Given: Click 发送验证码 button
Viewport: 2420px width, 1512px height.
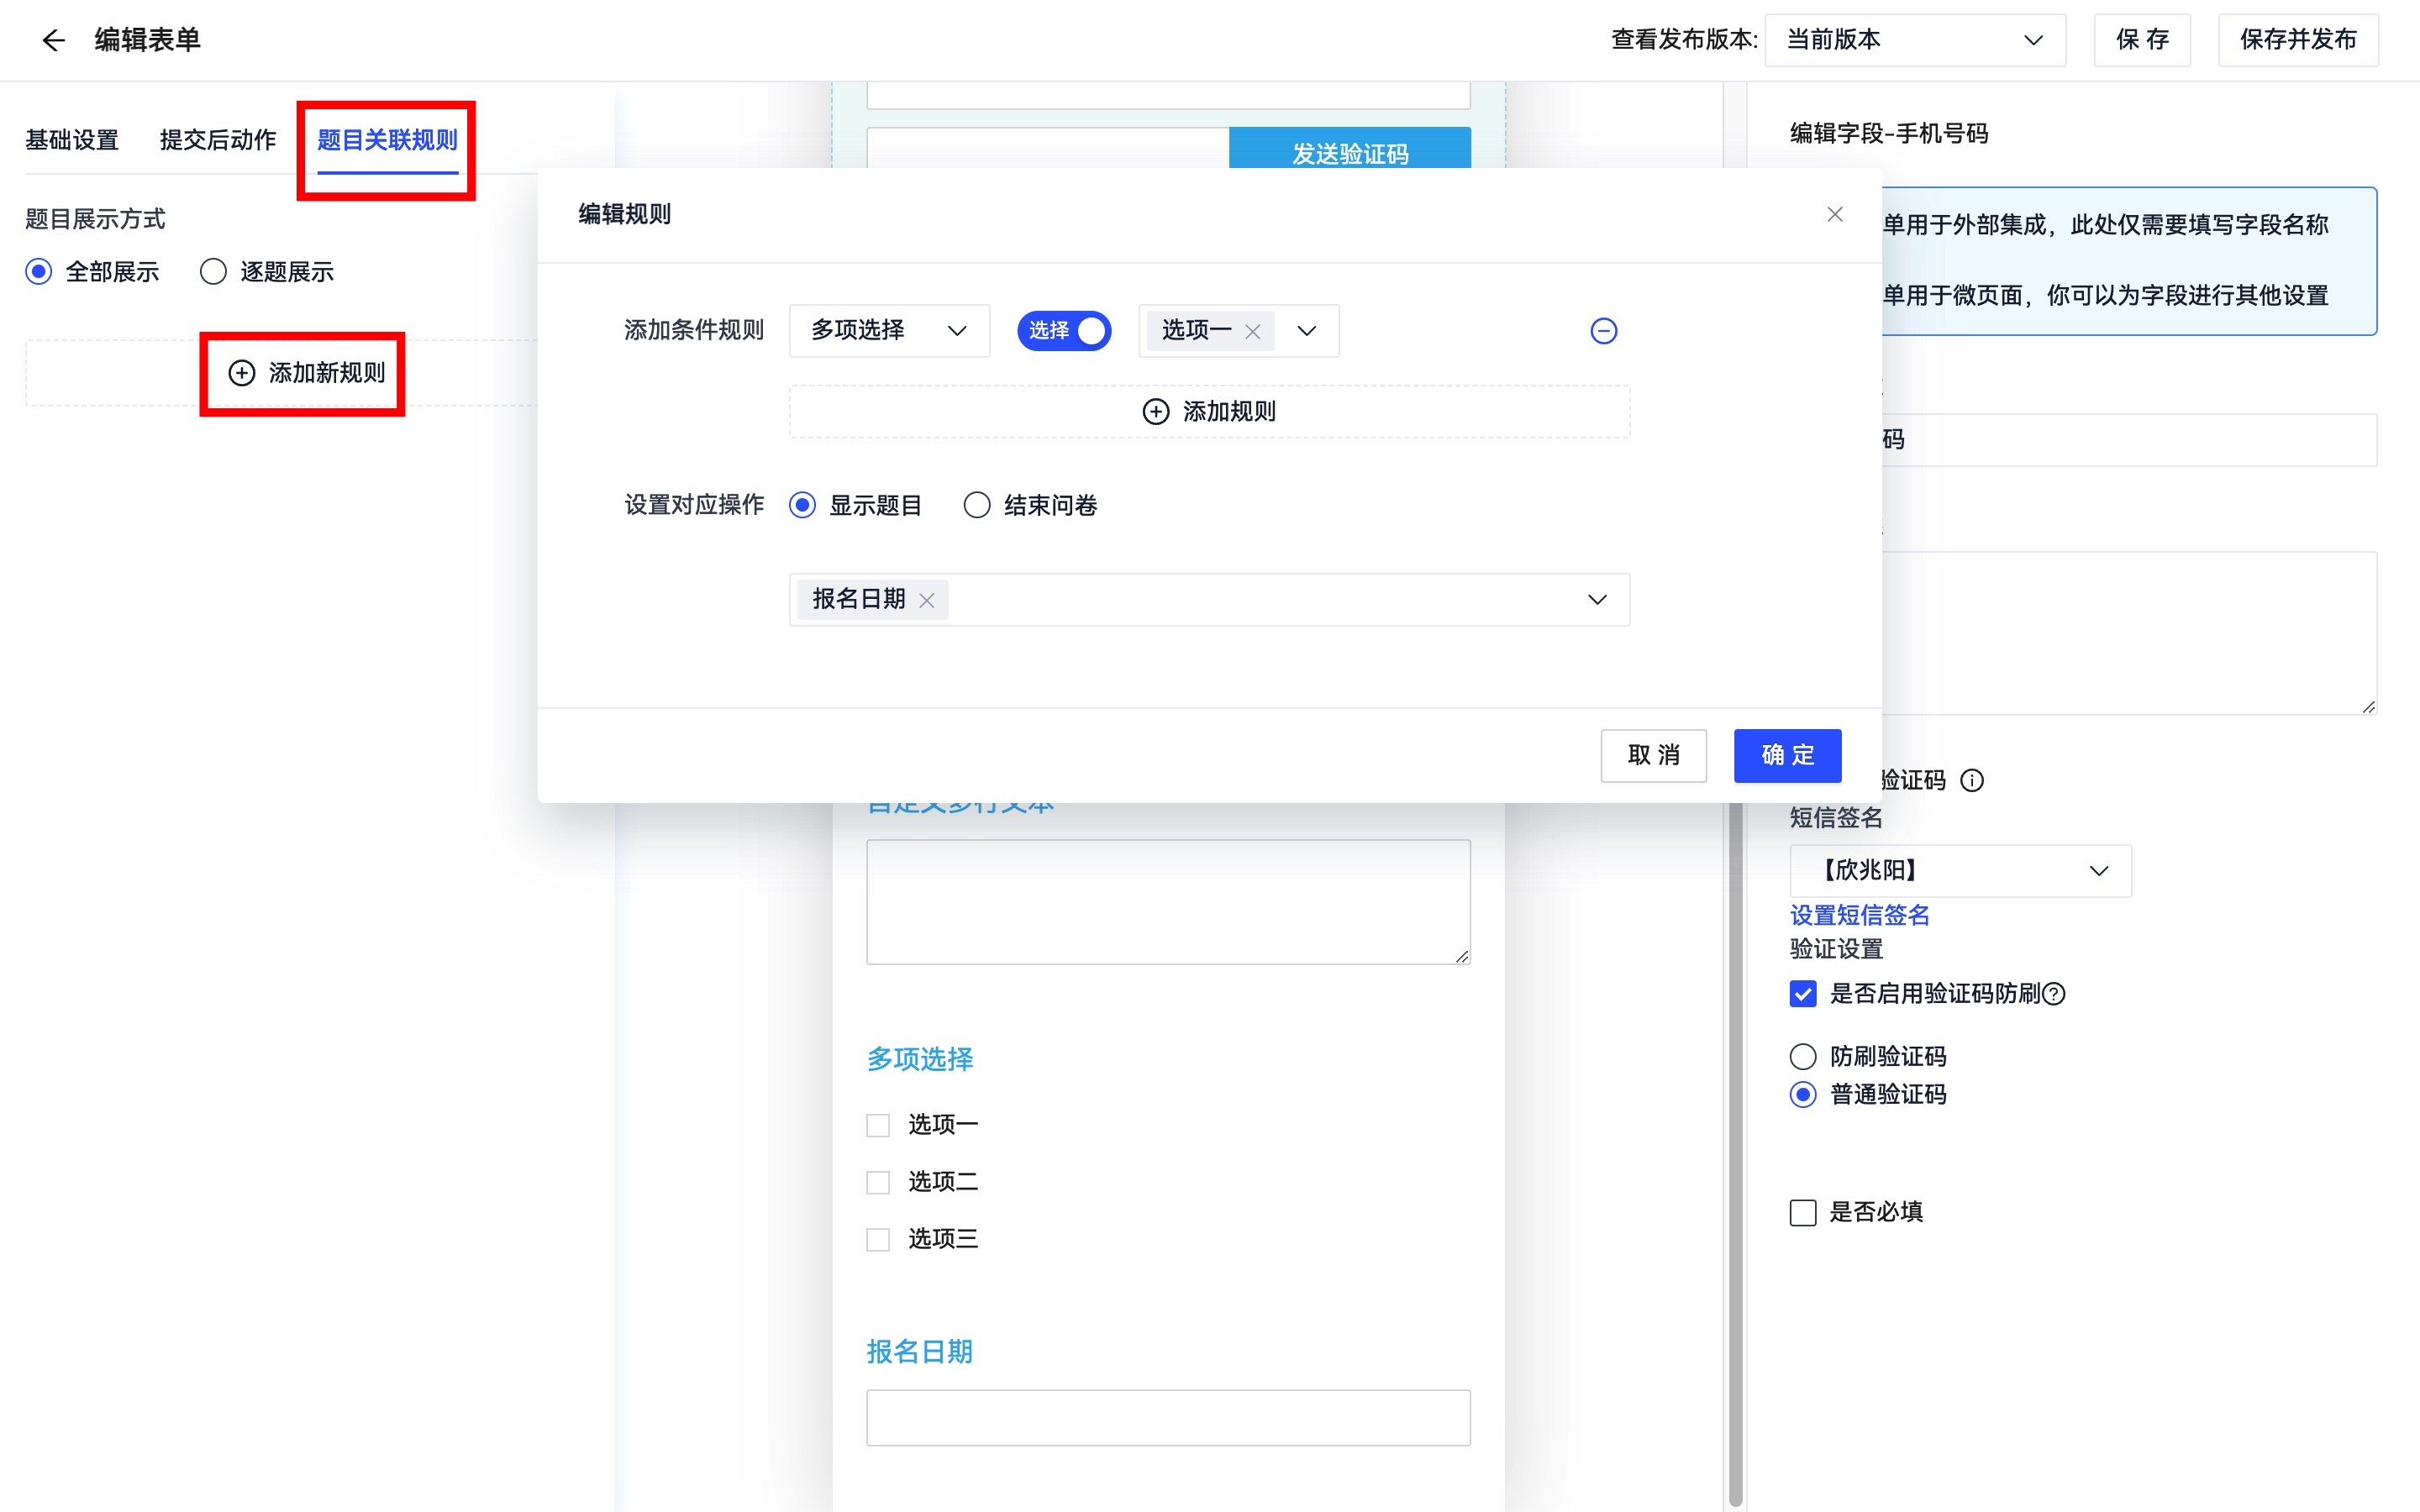Looking at the screenshot, I should coord(1349,148).
